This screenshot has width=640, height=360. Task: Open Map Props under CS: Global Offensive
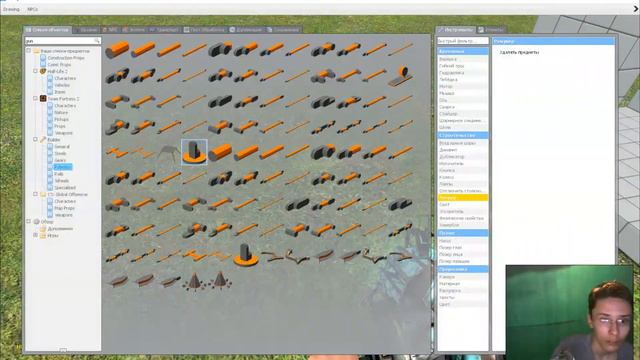64,208
